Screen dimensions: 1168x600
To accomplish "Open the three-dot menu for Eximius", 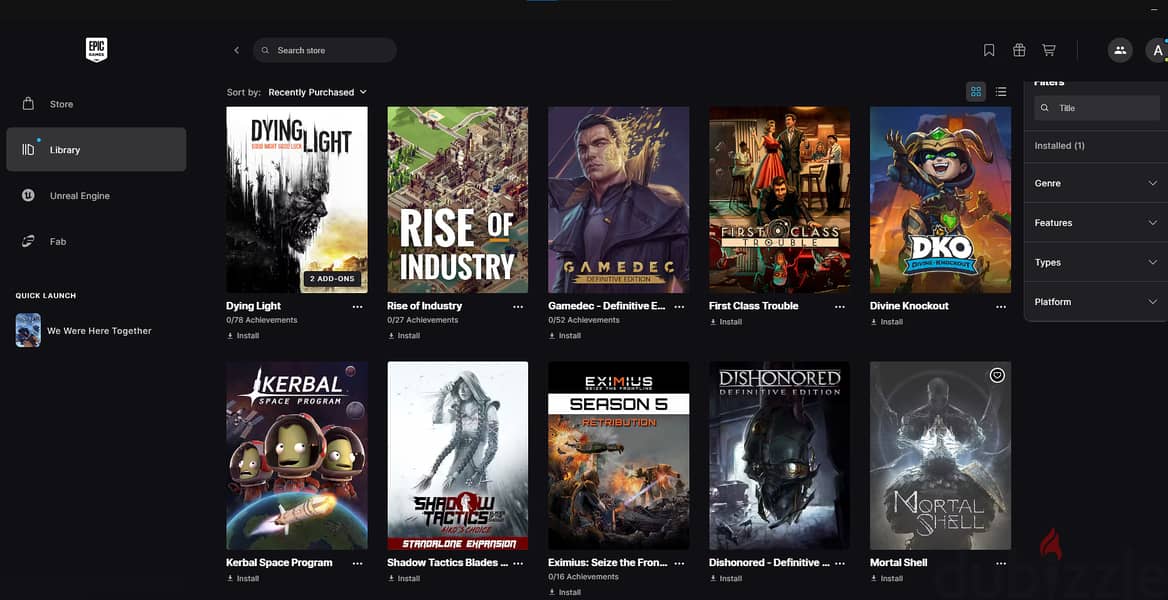I will click(x=679, y=563).
